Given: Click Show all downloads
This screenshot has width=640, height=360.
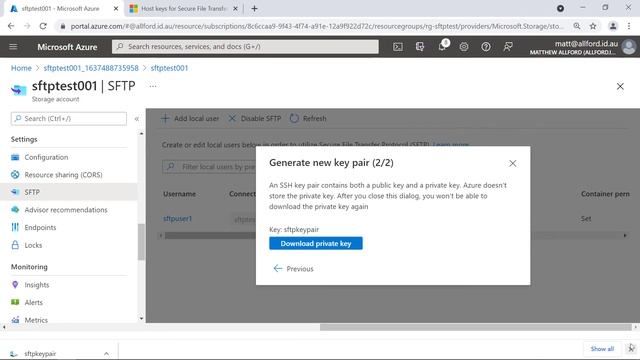Looking at the screenshot, I should [x=602, y=349].
